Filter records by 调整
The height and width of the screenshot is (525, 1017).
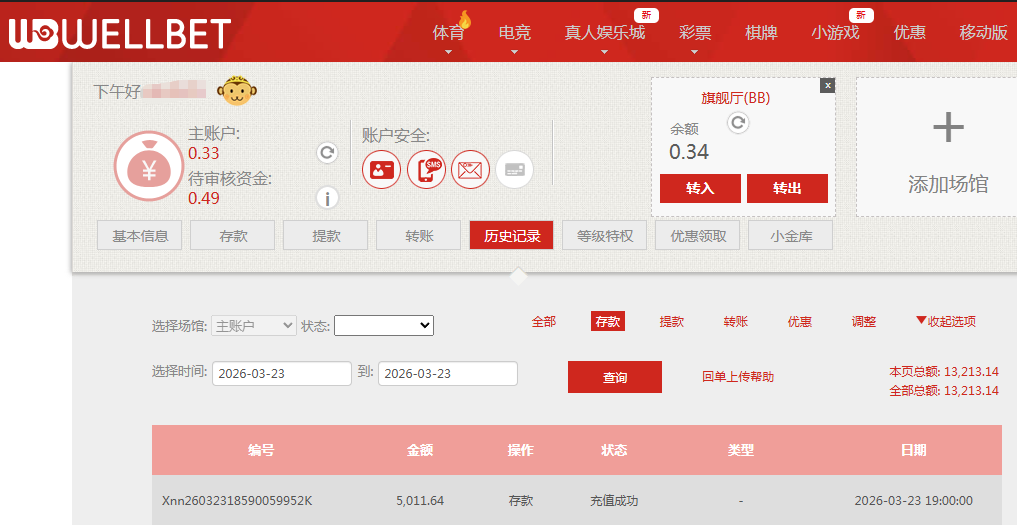pos(864,321)
